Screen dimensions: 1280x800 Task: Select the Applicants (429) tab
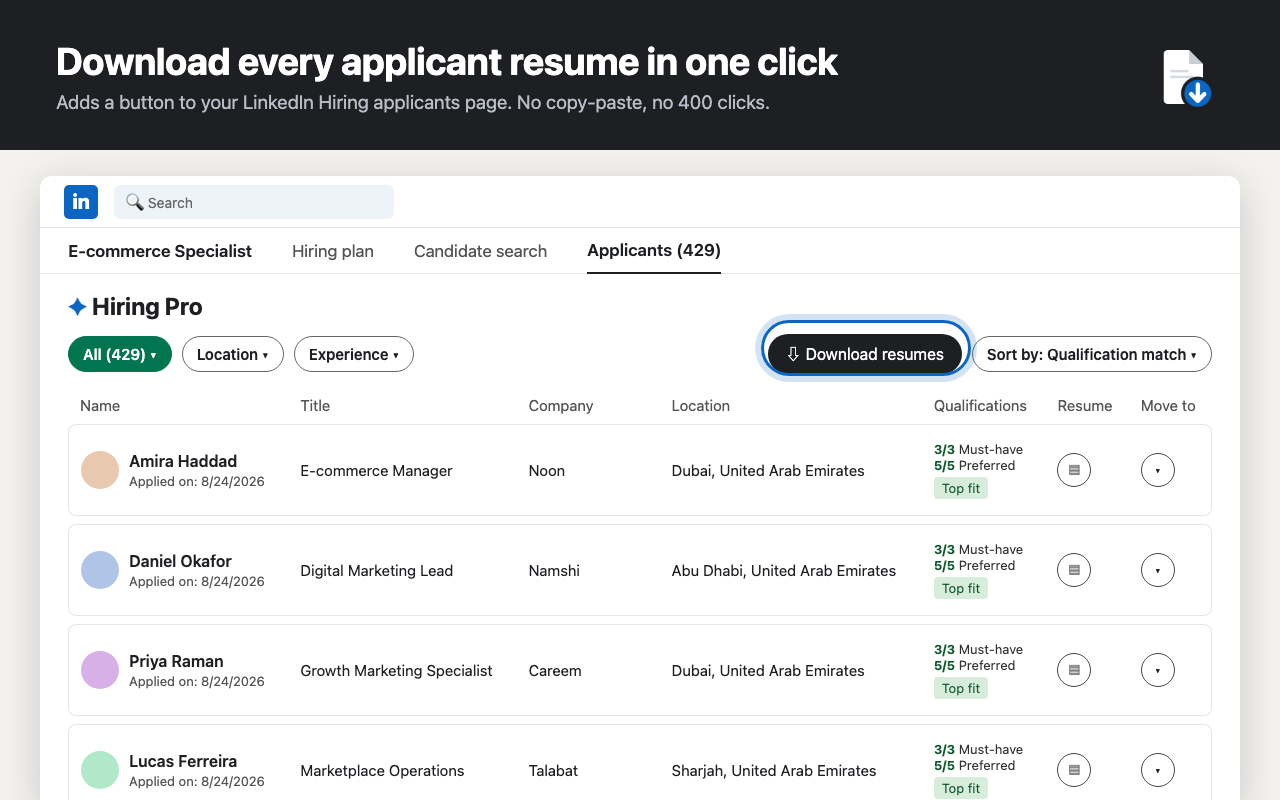click(x=654, y=250)
